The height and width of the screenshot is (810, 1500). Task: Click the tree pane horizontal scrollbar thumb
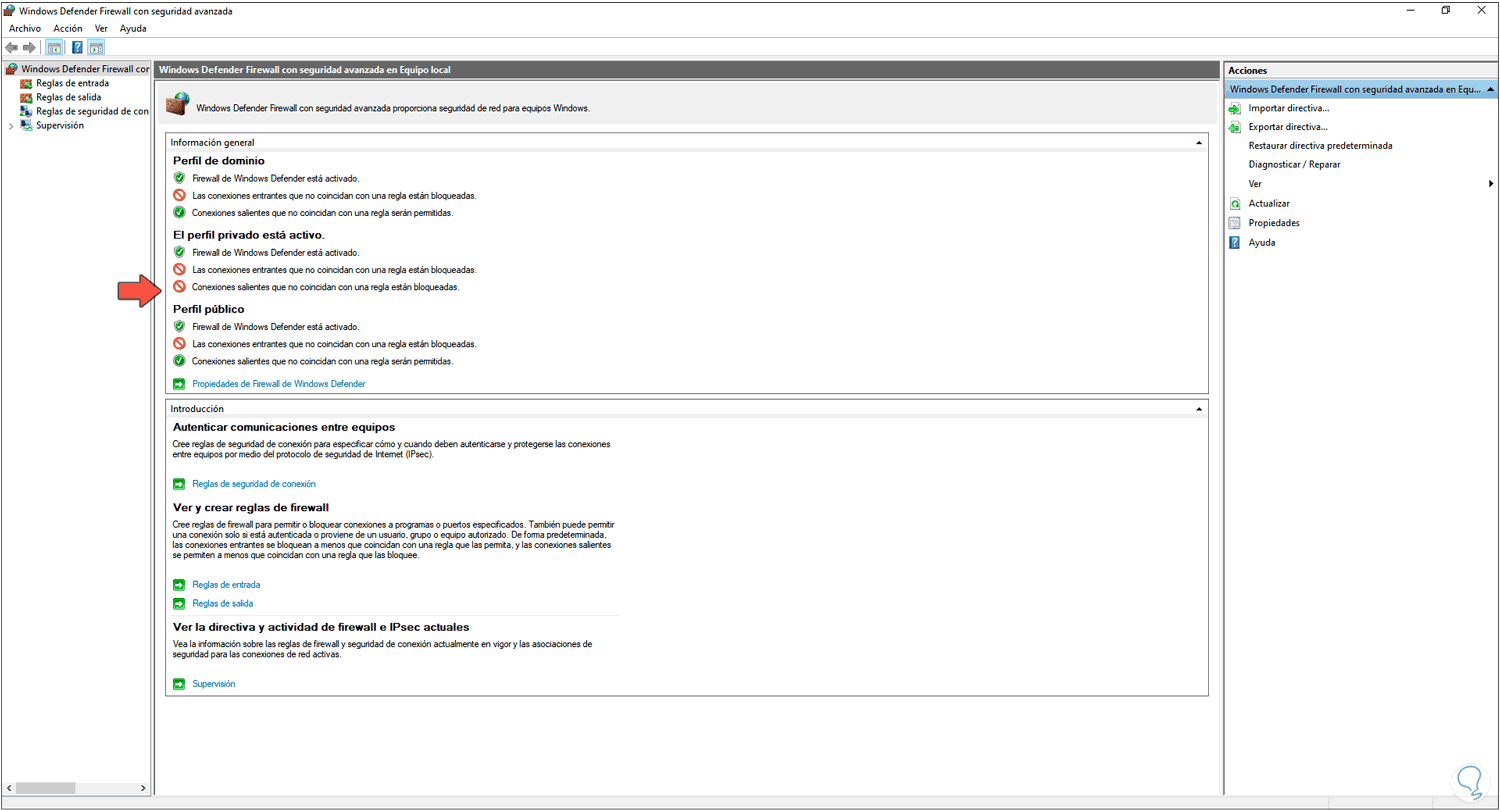[x=46, y=788]
